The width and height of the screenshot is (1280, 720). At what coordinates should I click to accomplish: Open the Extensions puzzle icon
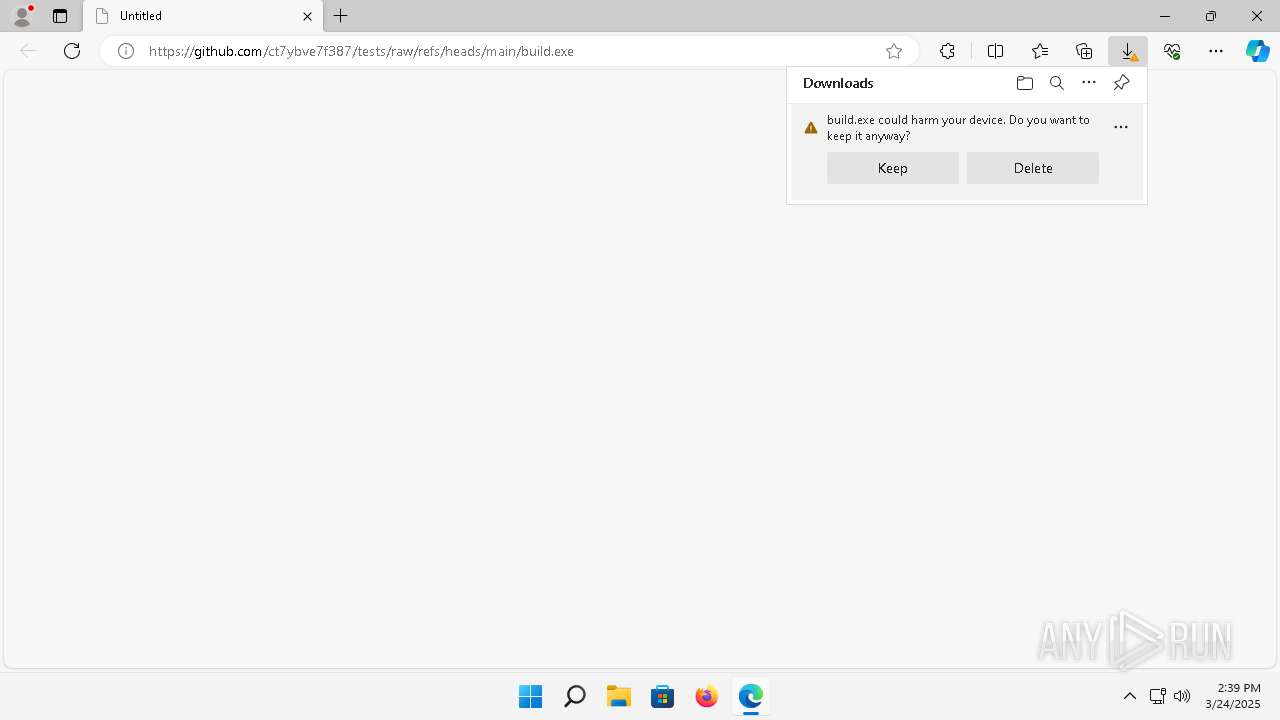click(x=947, y=51)
